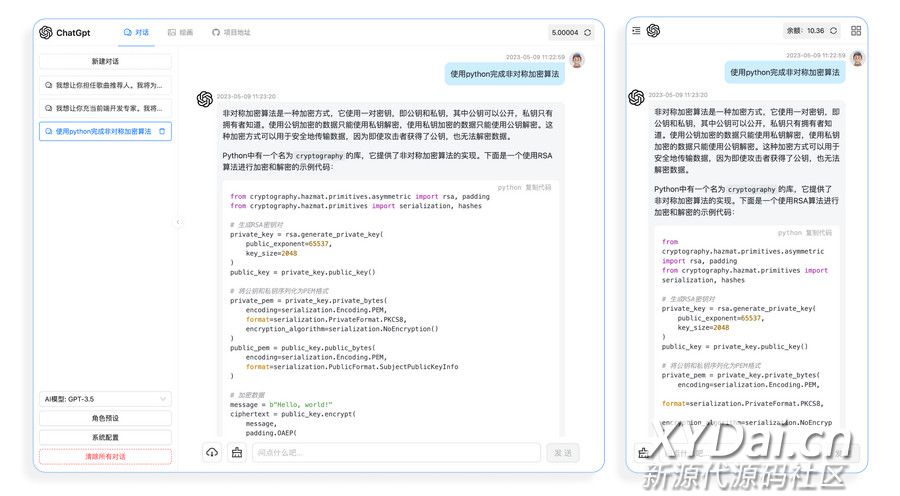Click the cloud upload icon beside input
900x496 pixels.
pyautogui.click(x=212, y=452)
